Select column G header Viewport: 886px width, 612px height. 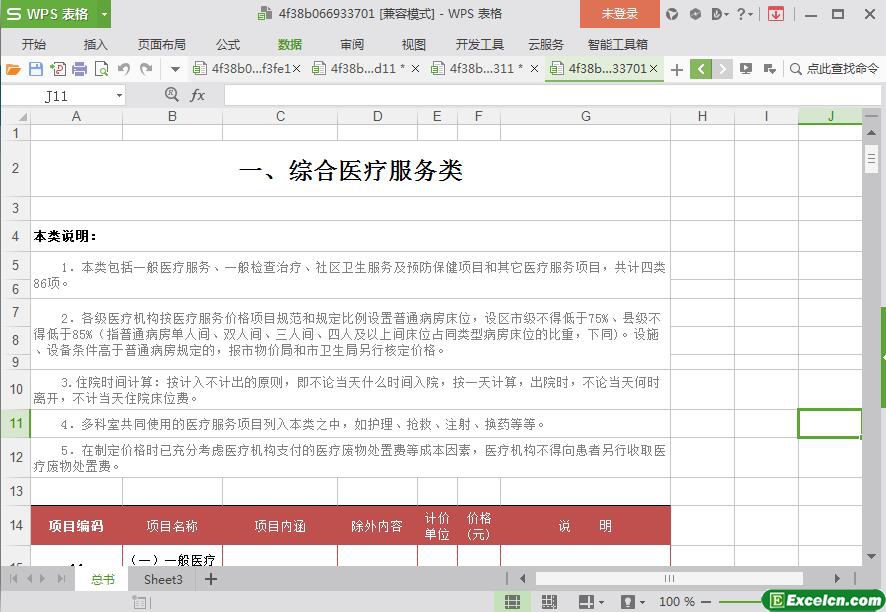pyautogui.click(x=585, y=116)
